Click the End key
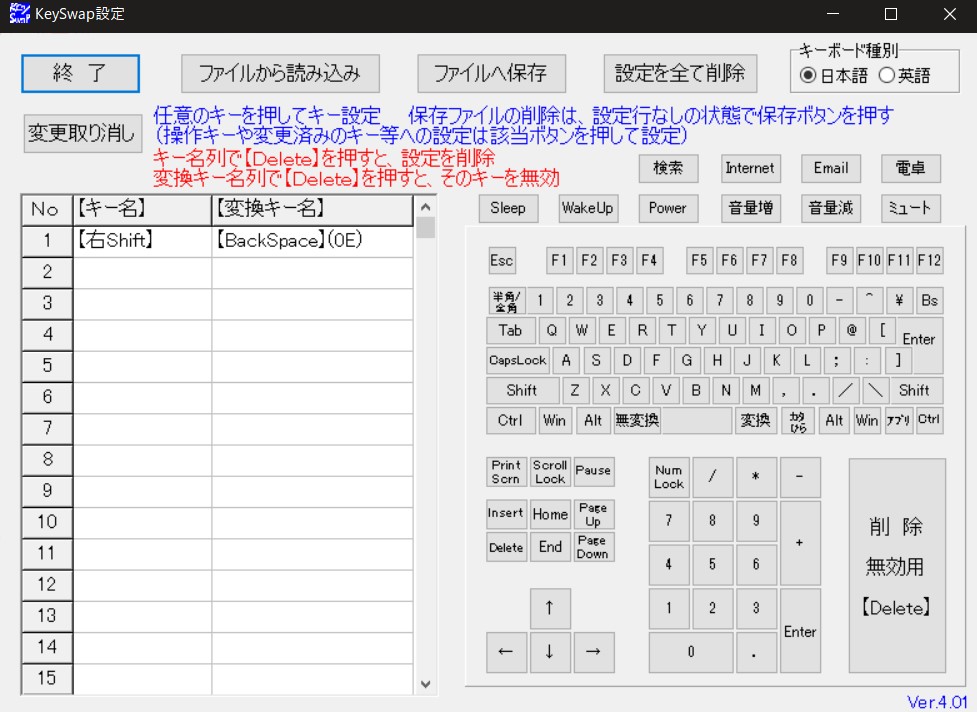 [x=550, y=547]
